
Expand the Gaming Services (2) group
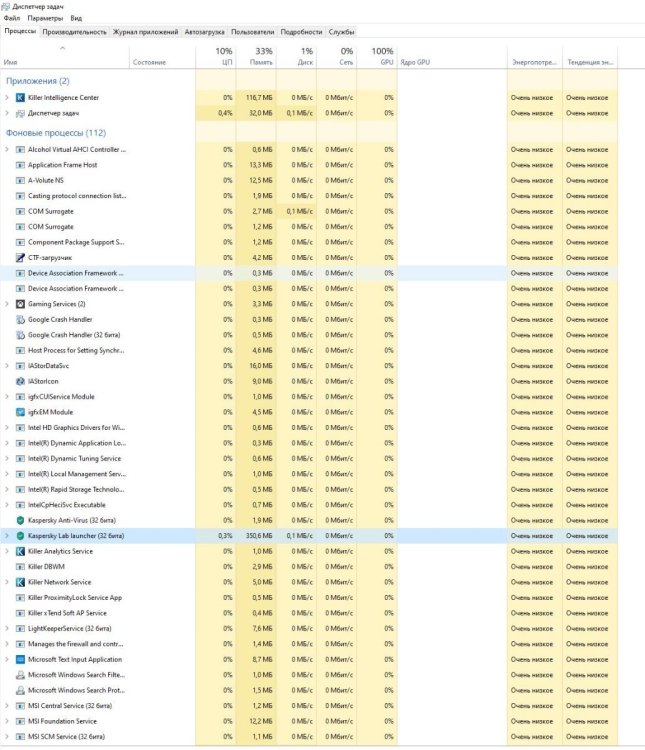[7, 304]
